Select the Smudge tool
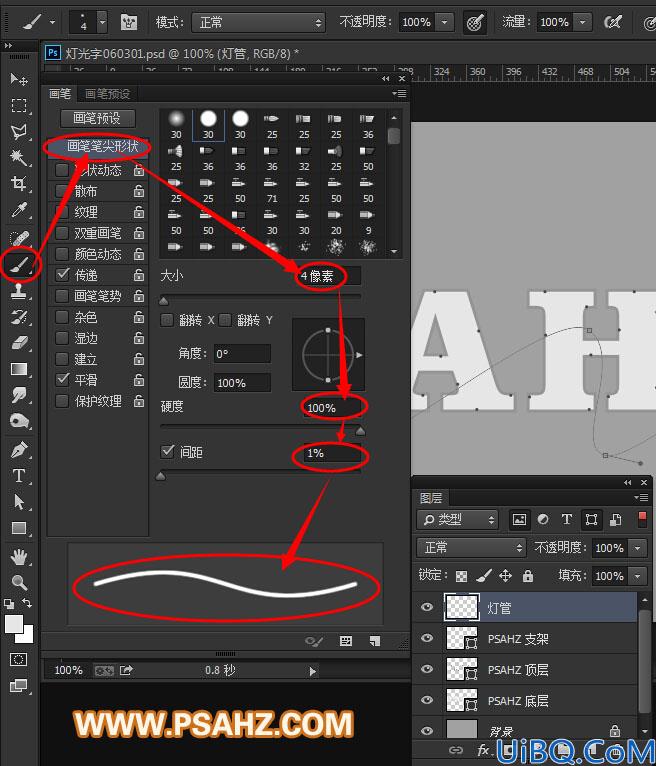The height and width of the screenshot is (766, 656). click(19, 395)
